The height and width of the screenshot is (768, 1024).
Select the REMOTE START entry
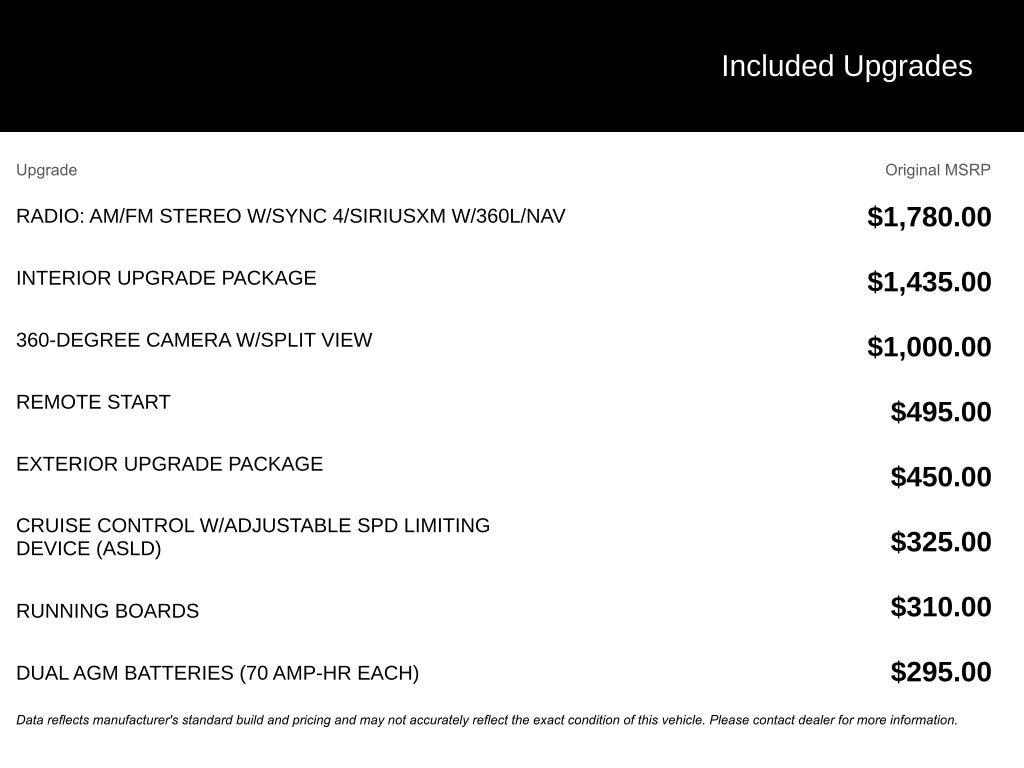point(93,402)
